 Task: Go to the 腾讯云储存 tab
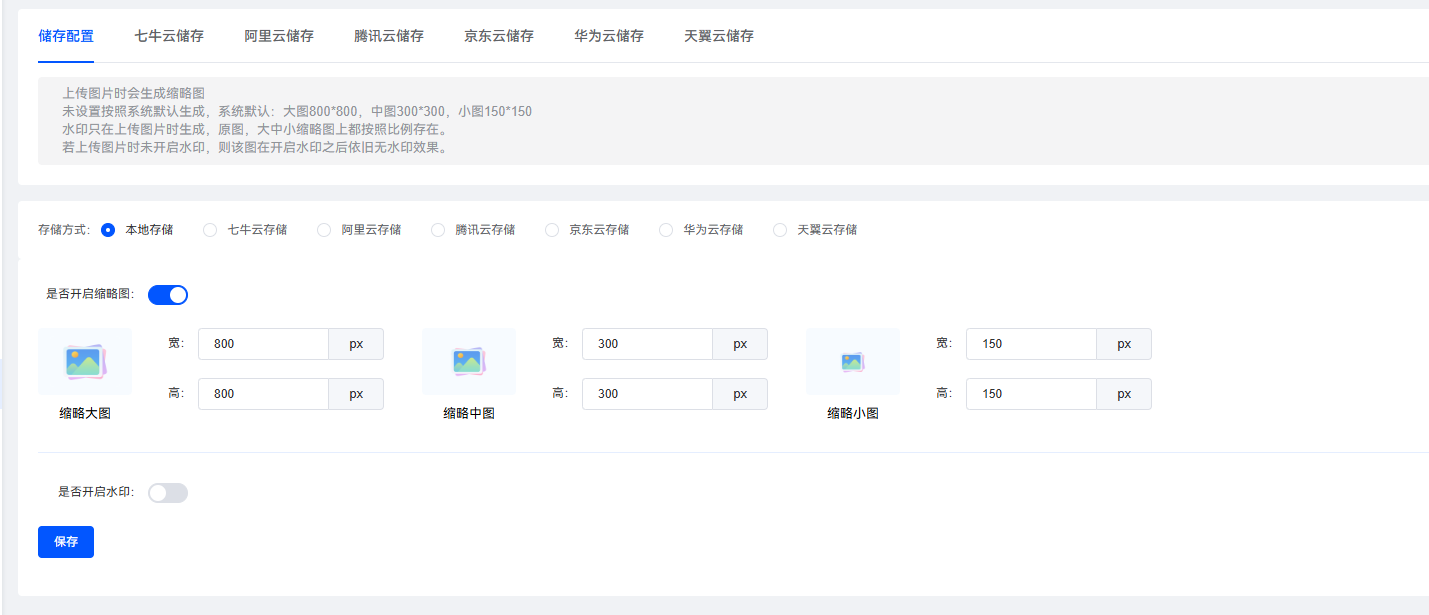(389, 36)
